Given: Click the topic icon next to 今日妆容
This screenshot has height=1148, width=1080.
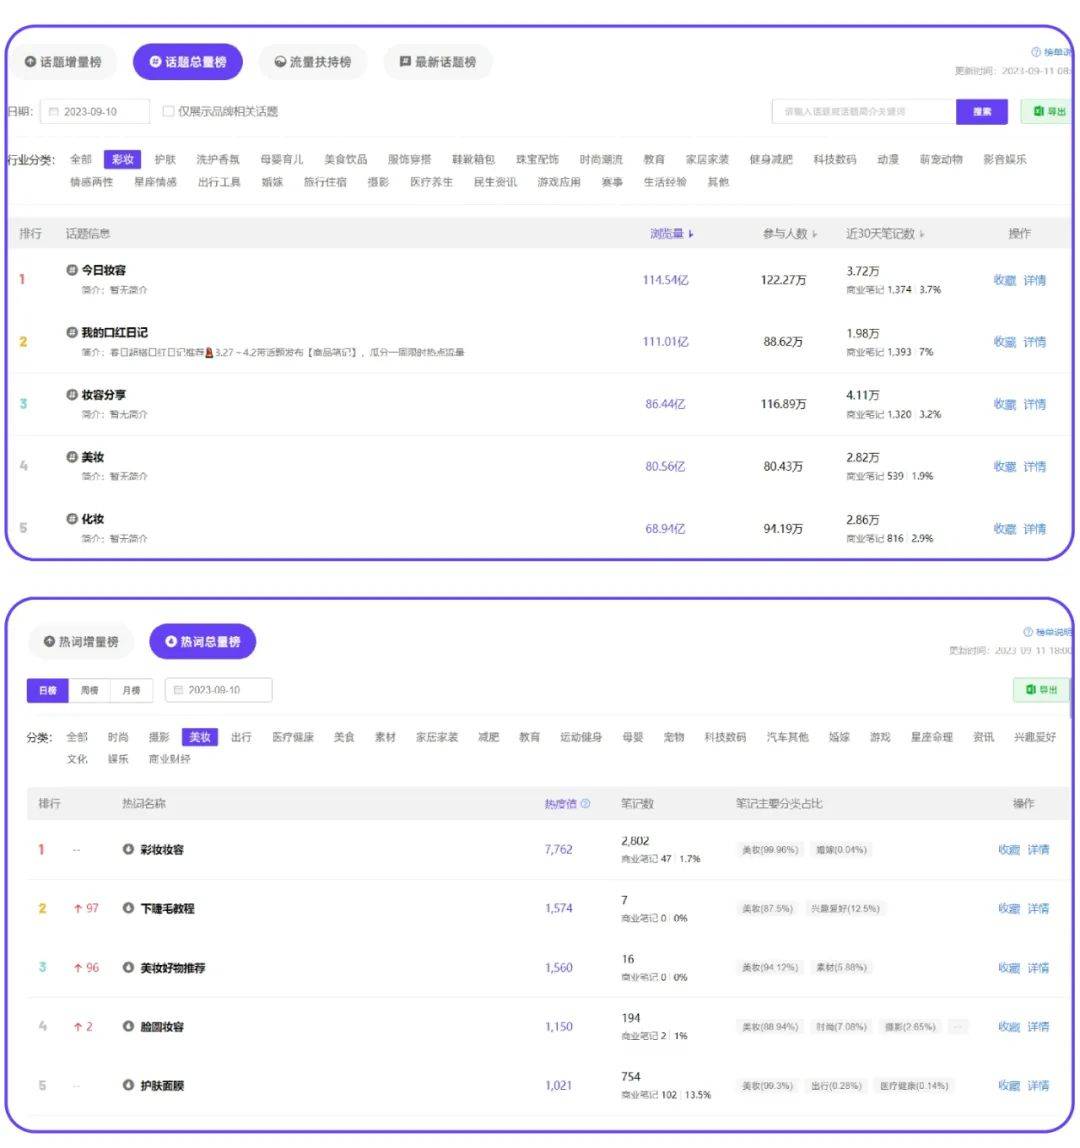Looking at the screenshot, I should pos(72,269).
